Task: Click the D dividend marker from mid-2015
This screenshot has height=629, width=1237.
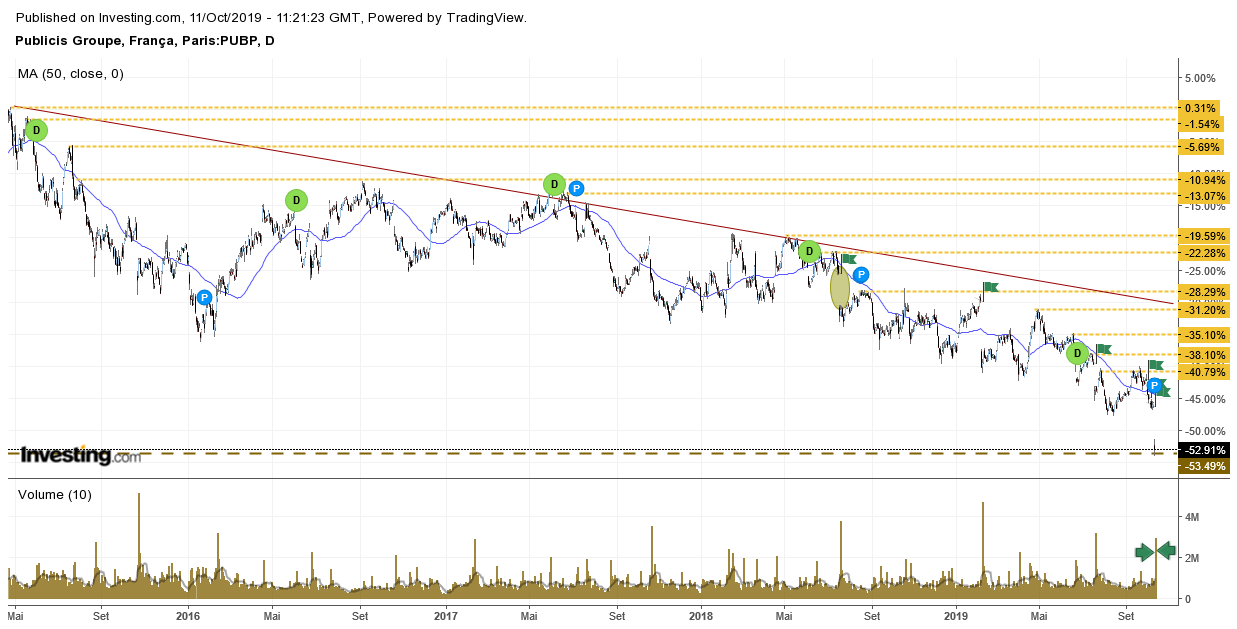Action: coord(36,129)
